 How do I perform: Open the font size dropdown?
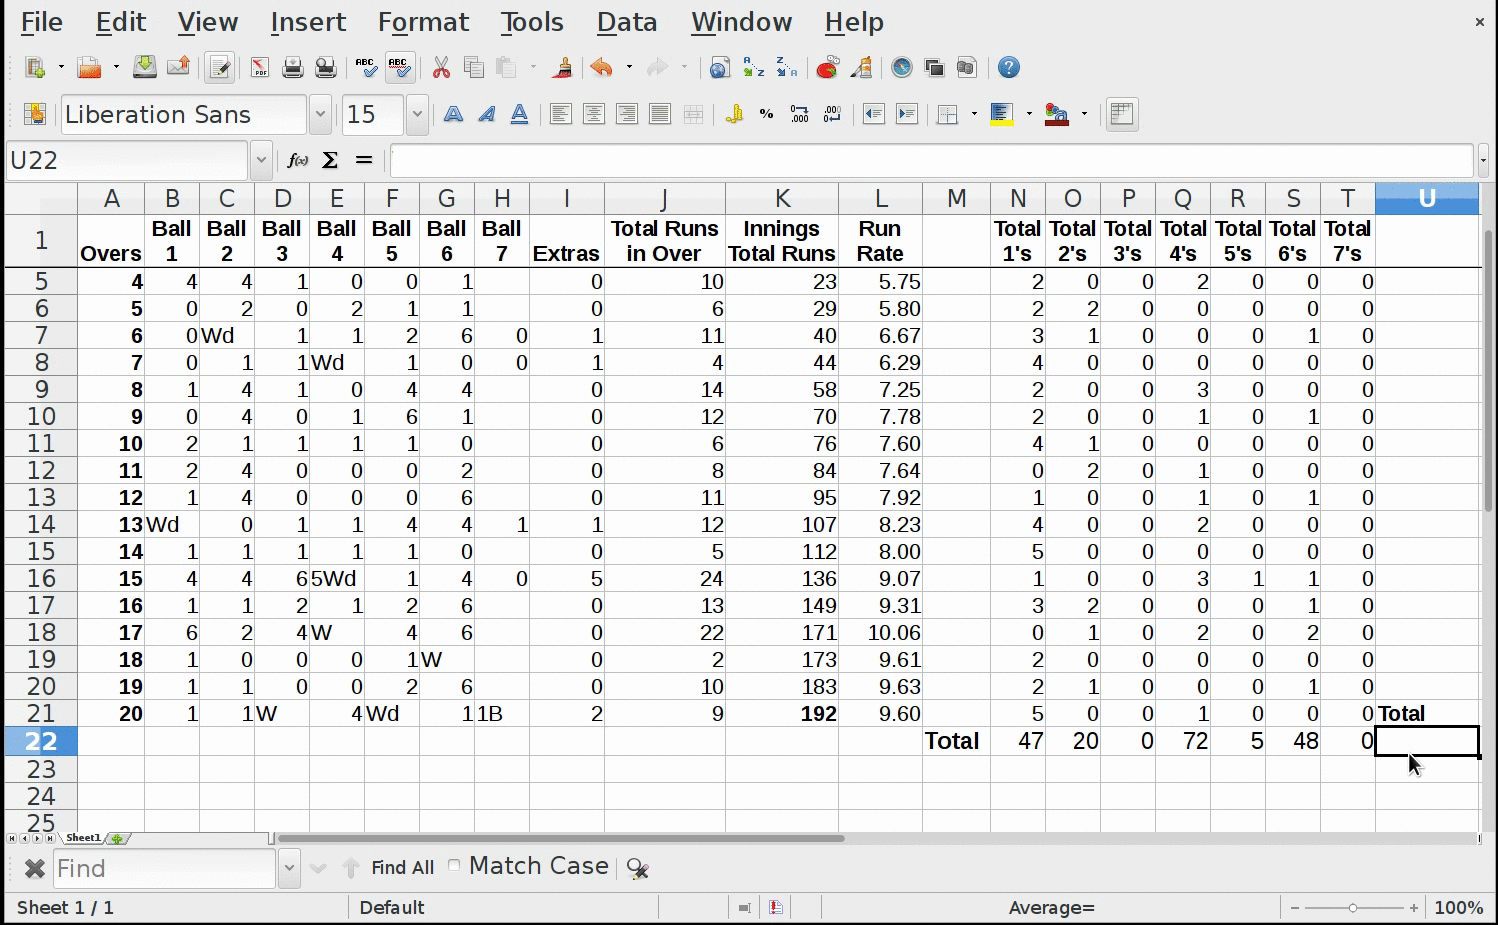click(417, 115)
